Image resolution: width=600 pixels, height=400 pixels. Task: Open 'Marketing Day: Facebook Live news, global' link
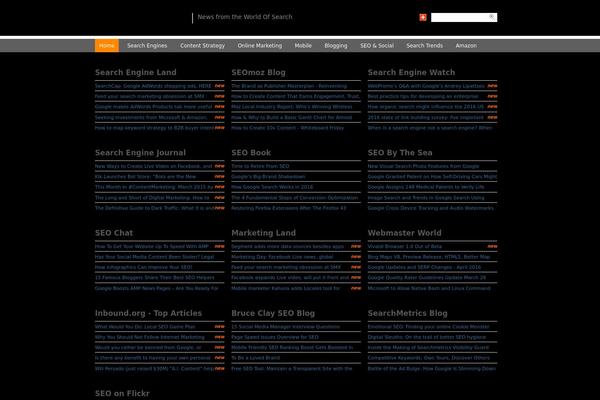click(282, 257)
